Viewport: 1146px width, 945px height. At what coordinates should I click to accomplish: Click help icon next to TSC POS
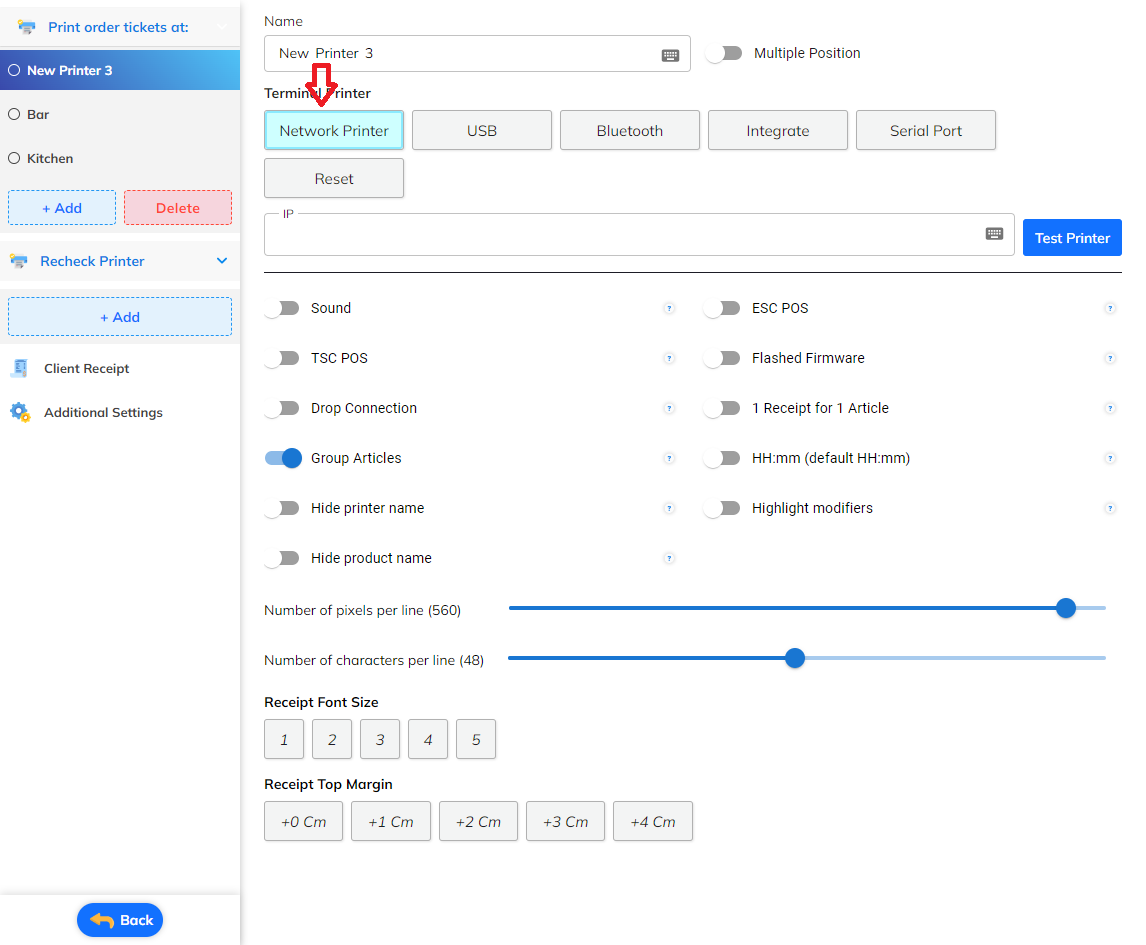[669, 358]
